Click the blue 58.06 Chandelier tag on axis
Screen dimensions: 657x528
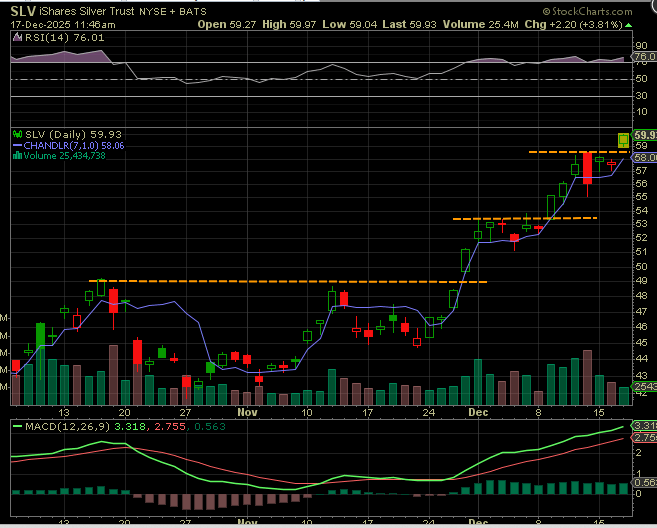pos(645,157)
